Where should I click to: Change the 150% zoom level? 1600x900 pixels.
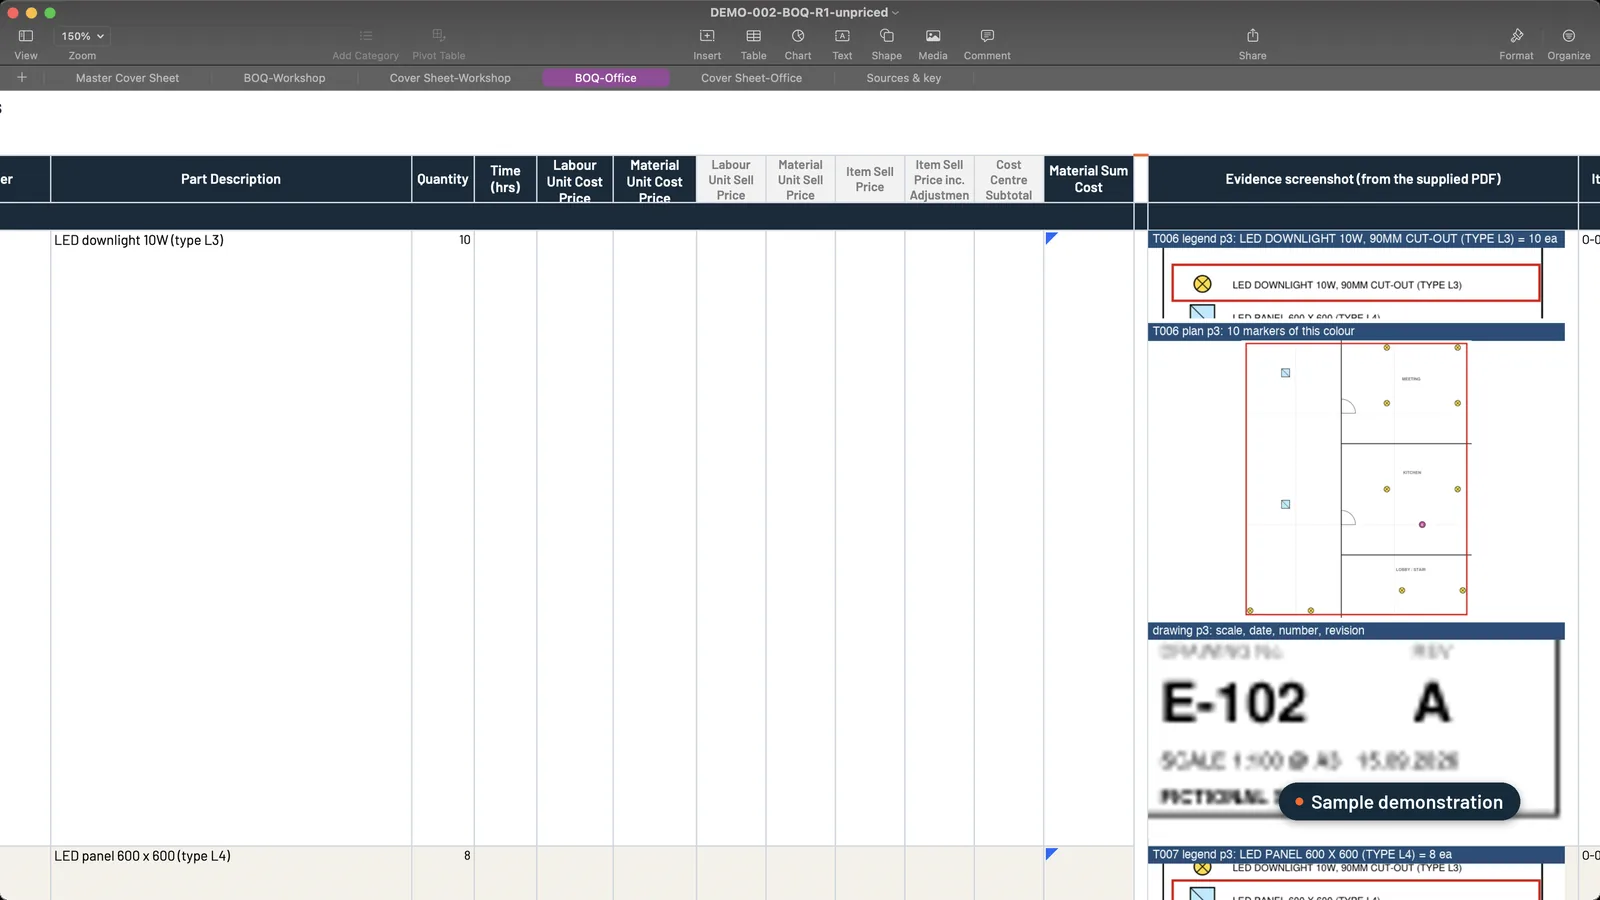[x=82, y=36]
